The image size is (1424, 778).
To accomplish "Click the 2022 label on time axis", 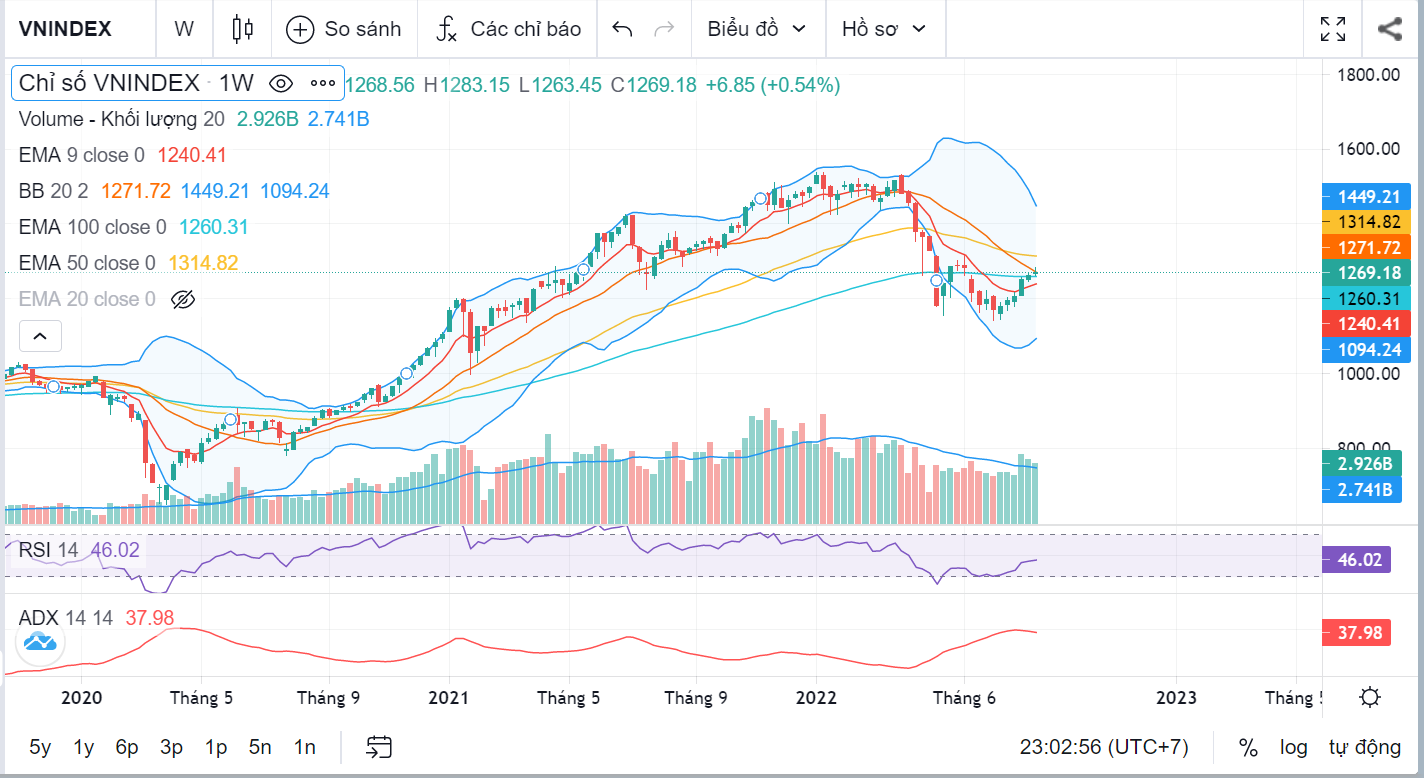I will tap(818, 698).
